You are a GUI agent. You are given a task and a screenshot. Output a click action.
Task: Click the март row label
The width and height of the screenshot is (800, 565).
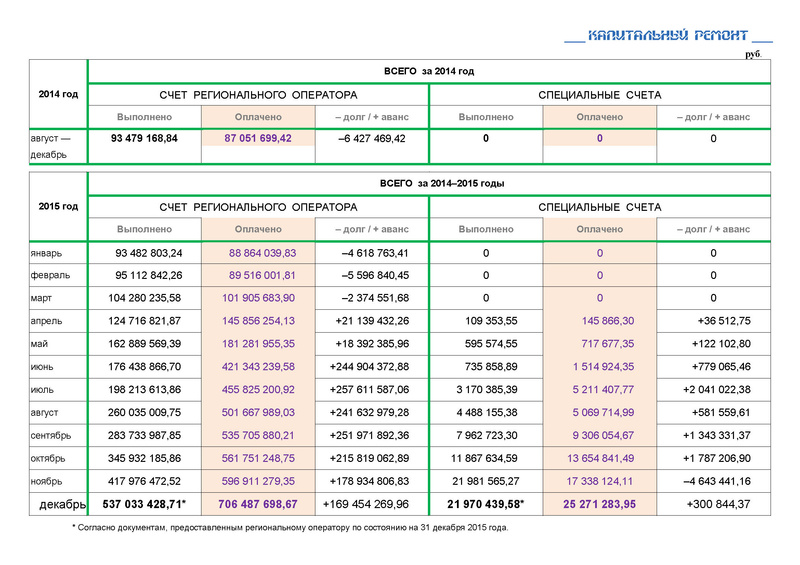point(41,298)
